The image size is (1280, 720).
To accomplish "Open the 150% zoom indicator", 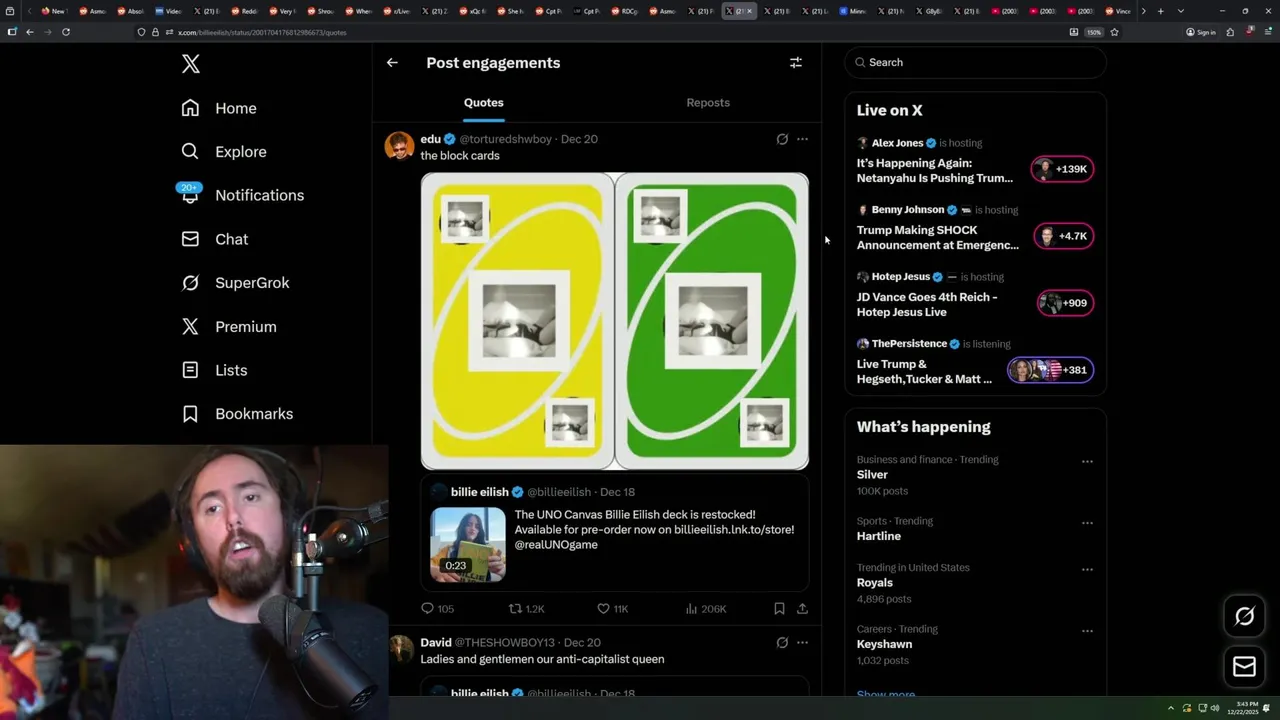I will coord(1094,32).
